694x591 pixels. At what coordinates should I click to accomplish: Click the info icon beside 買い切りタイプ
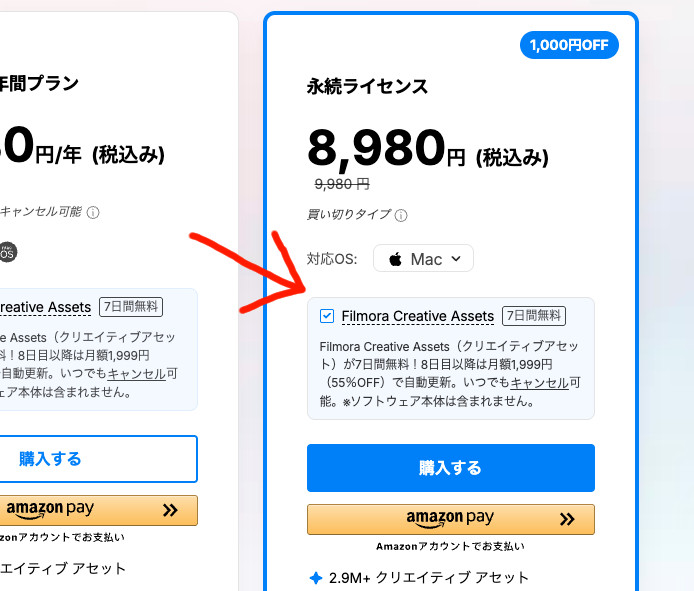tap(402, 216)
